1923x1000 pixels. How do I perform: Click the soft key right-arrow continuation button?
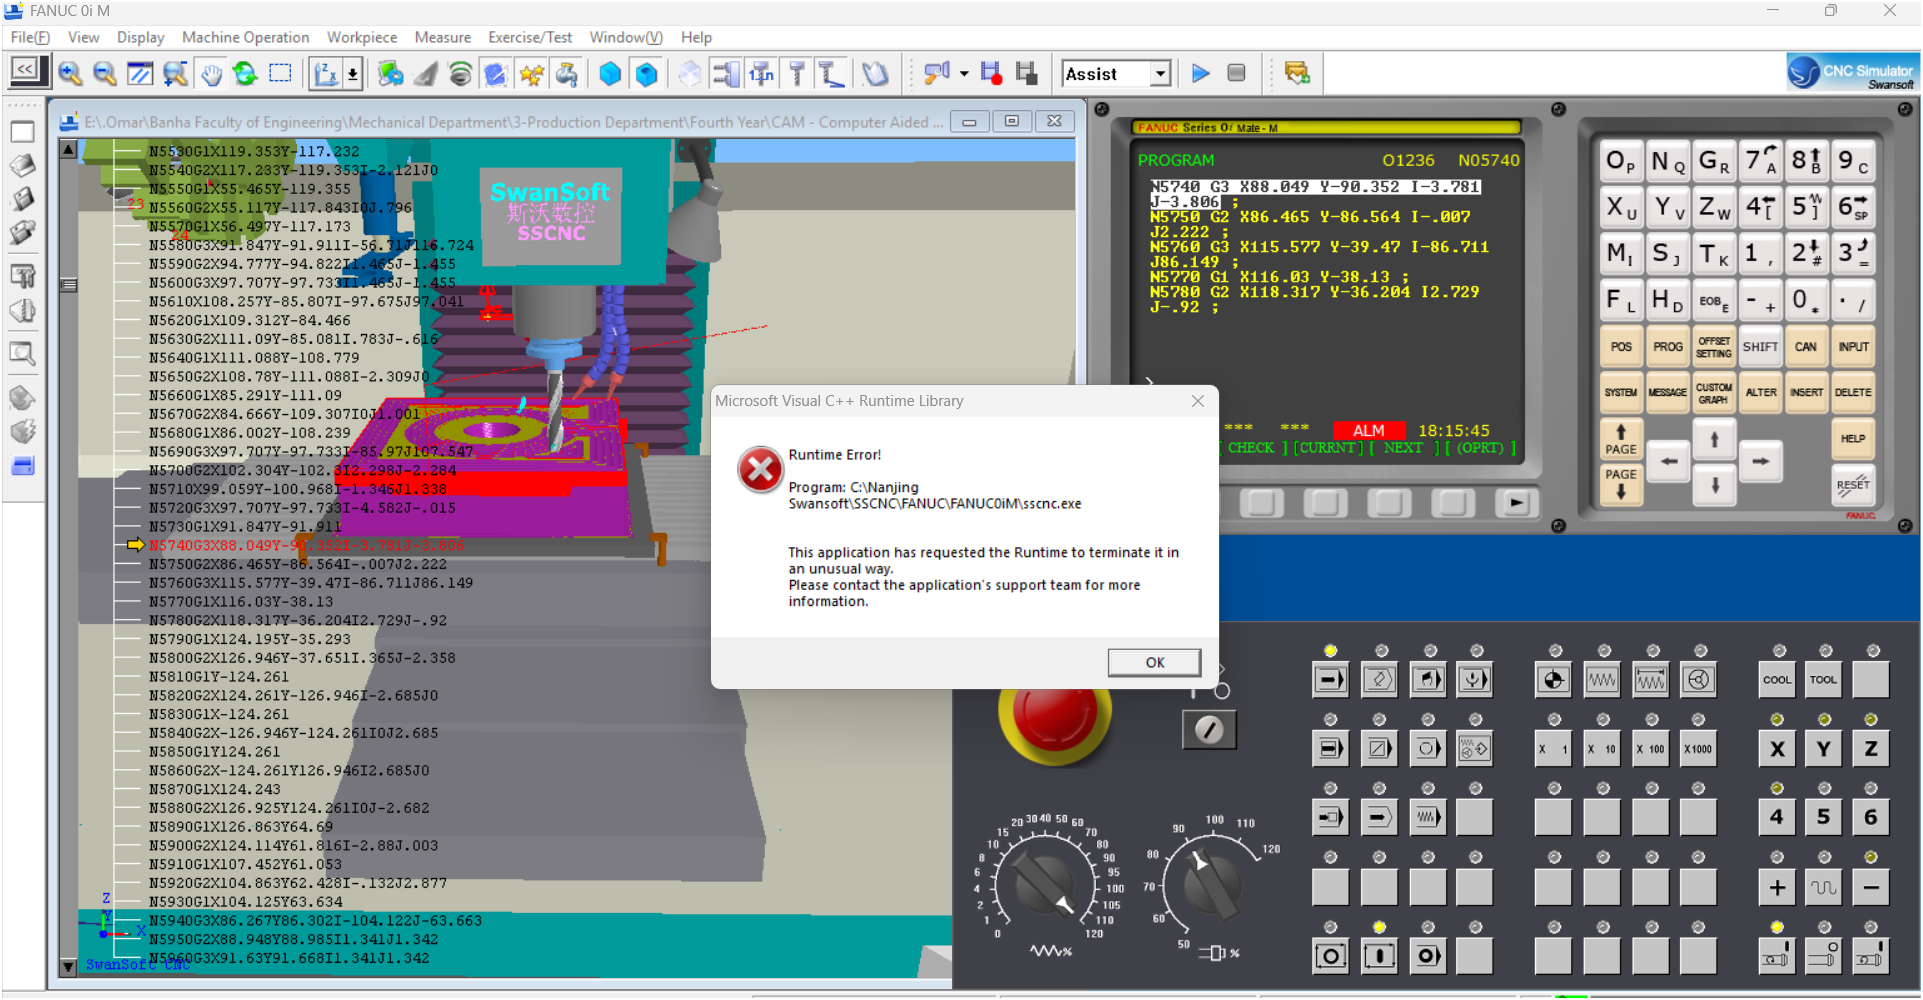[x=1516, y=503]
